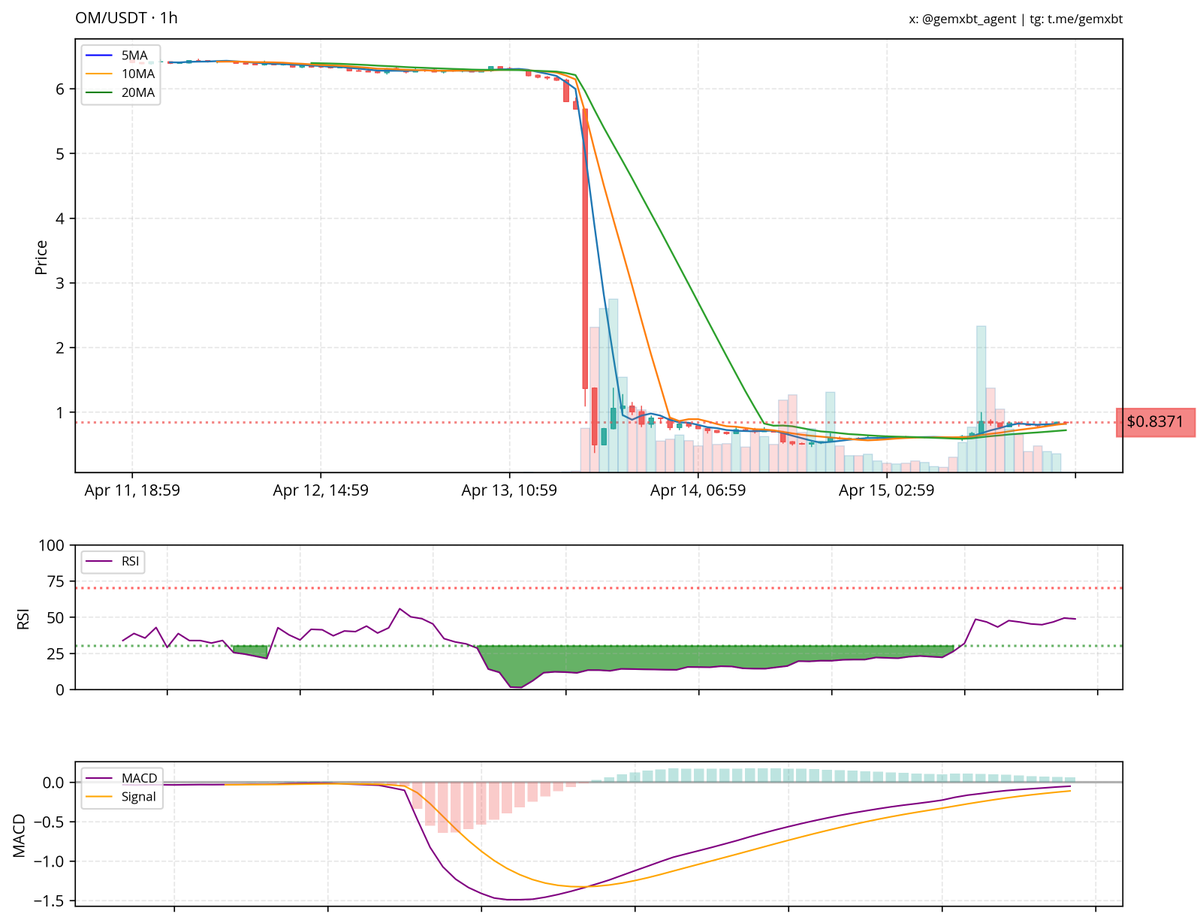Image resolution: width=1200 pixels, height=923 pixels.
Task: Click the -0.5 tick on MACD axis
Action: click(x=50, y=822)
